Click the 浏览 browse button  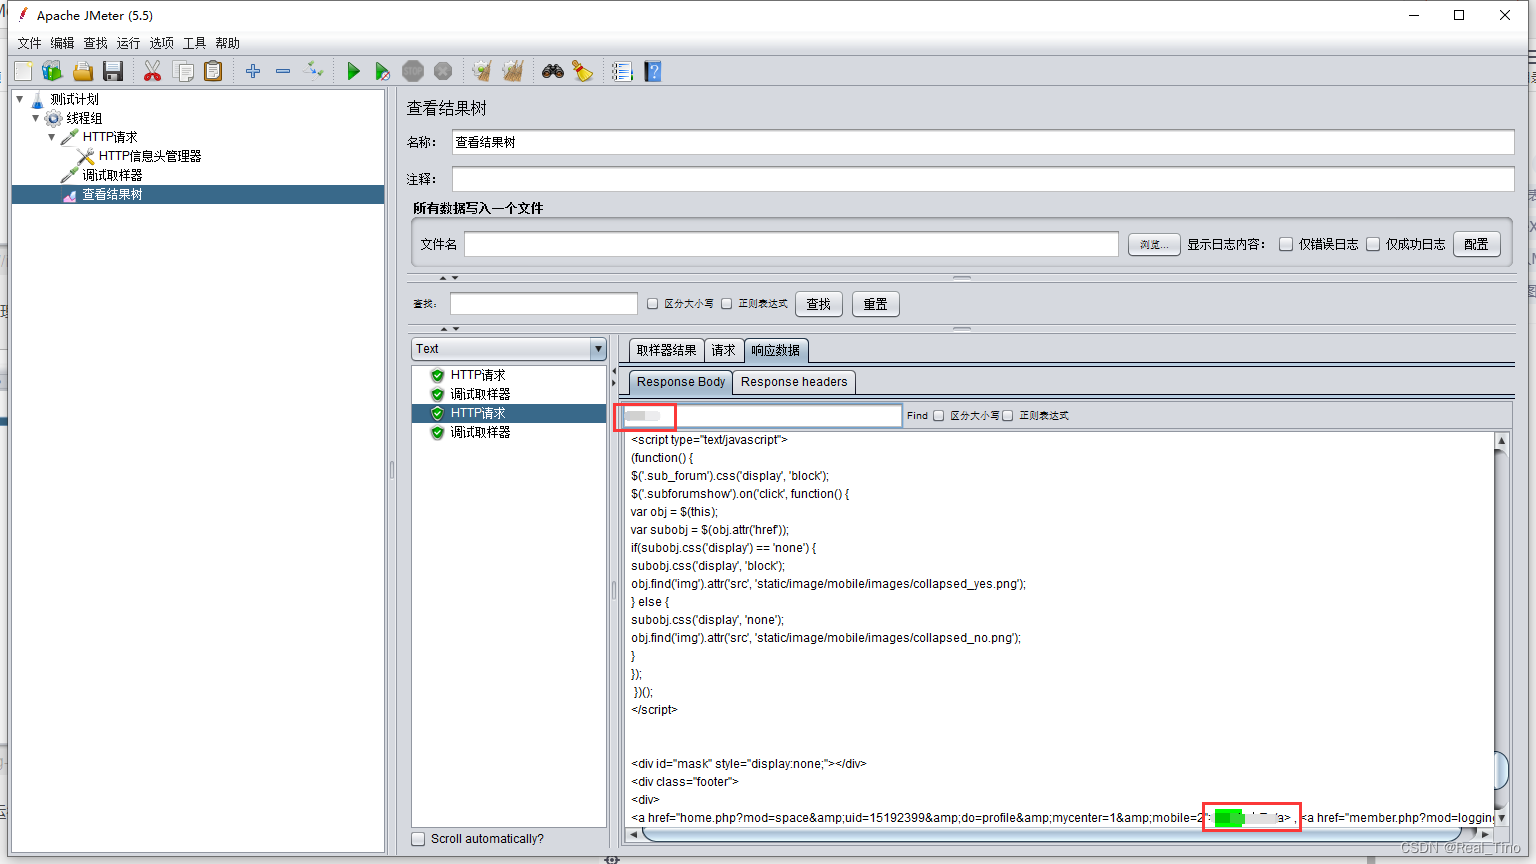[1154, 244]
